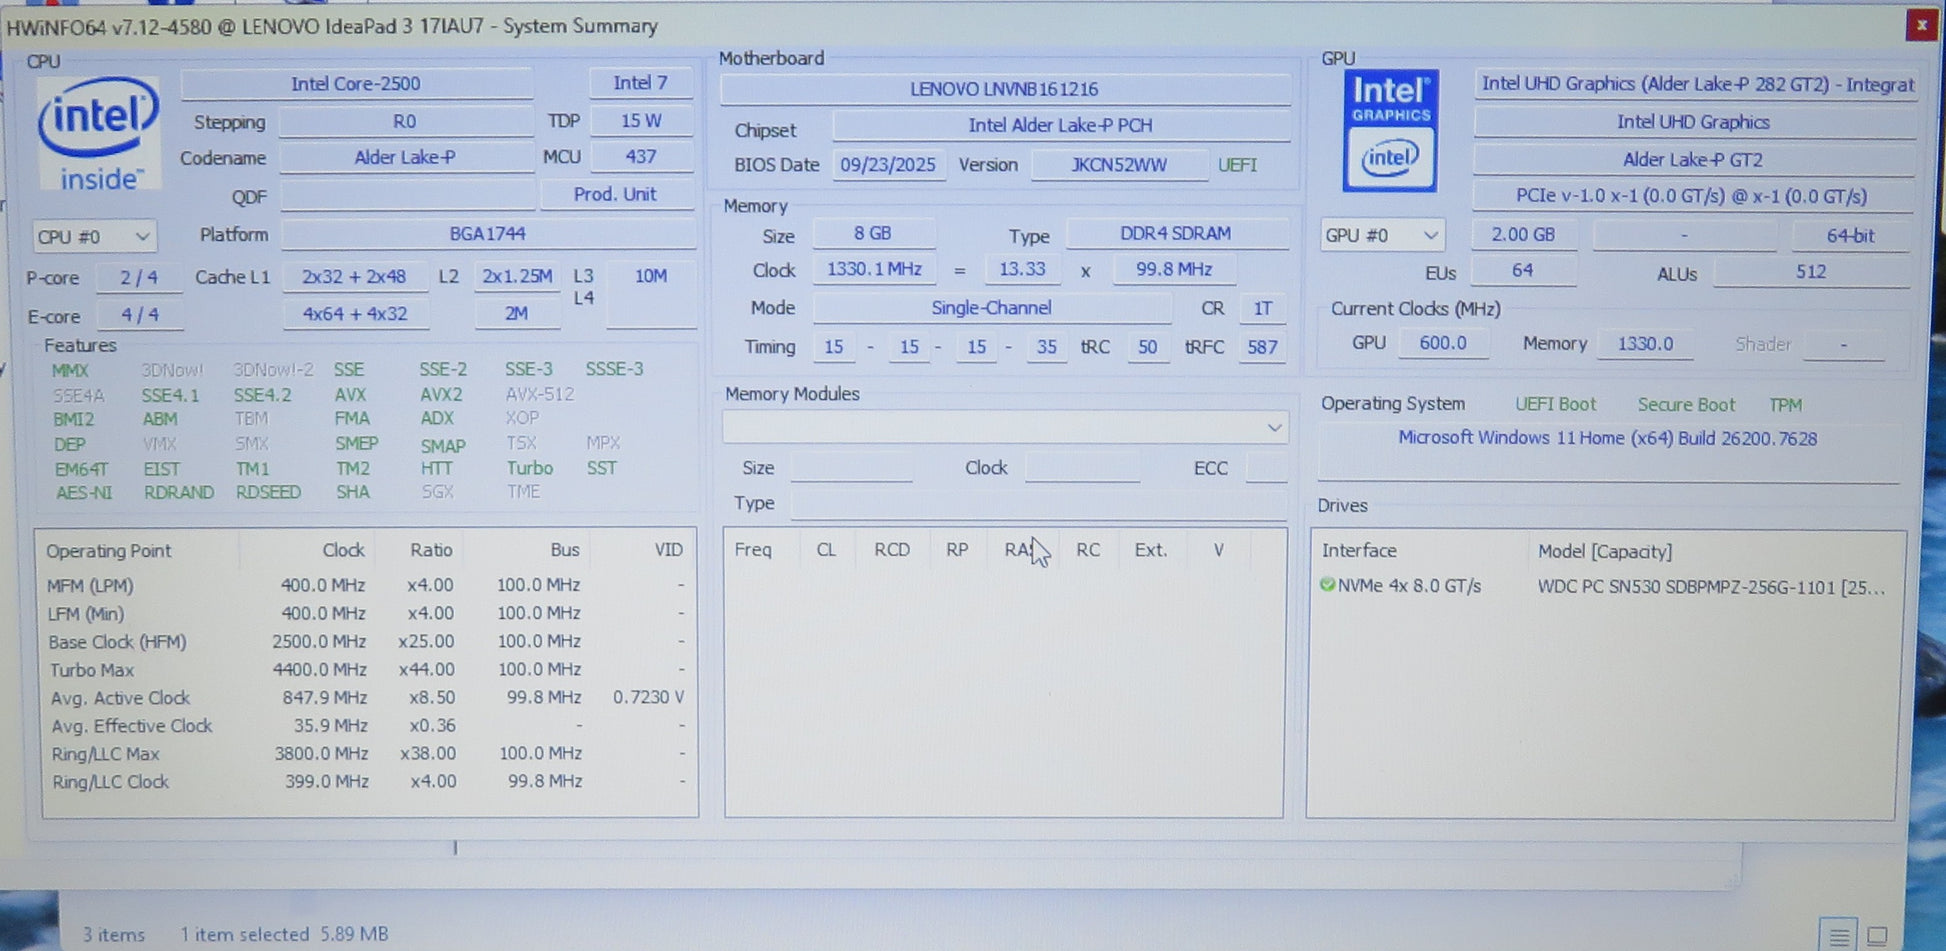1946x951 pixels.
Task: Click the green NVMe drive status icon
Action: (x=1327, y=585)
